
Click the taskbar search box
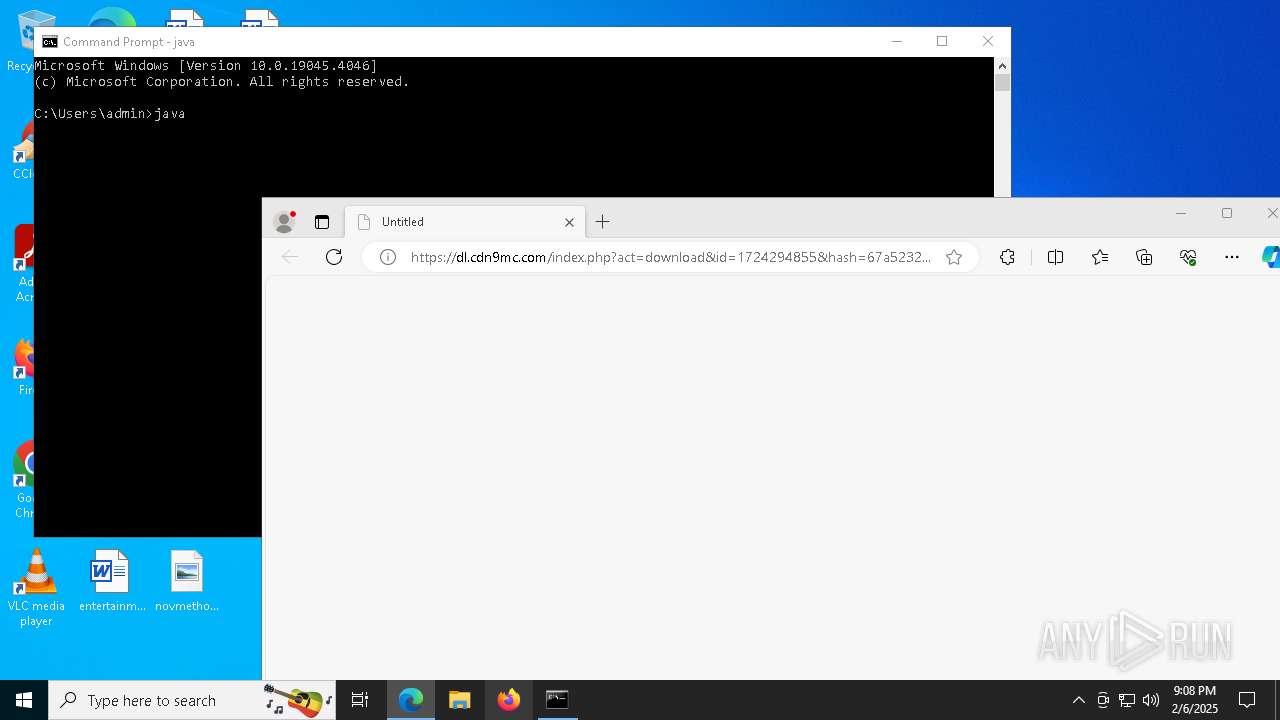193,700
